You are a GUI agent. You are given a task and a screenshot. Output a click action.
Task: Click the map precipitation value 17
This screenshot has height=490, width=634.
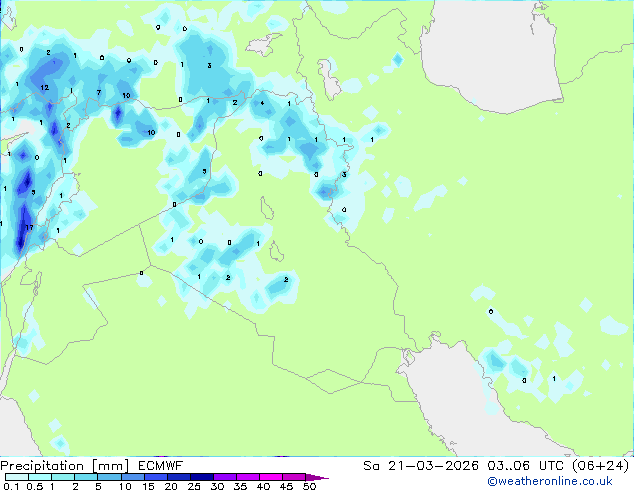(30, 228)
